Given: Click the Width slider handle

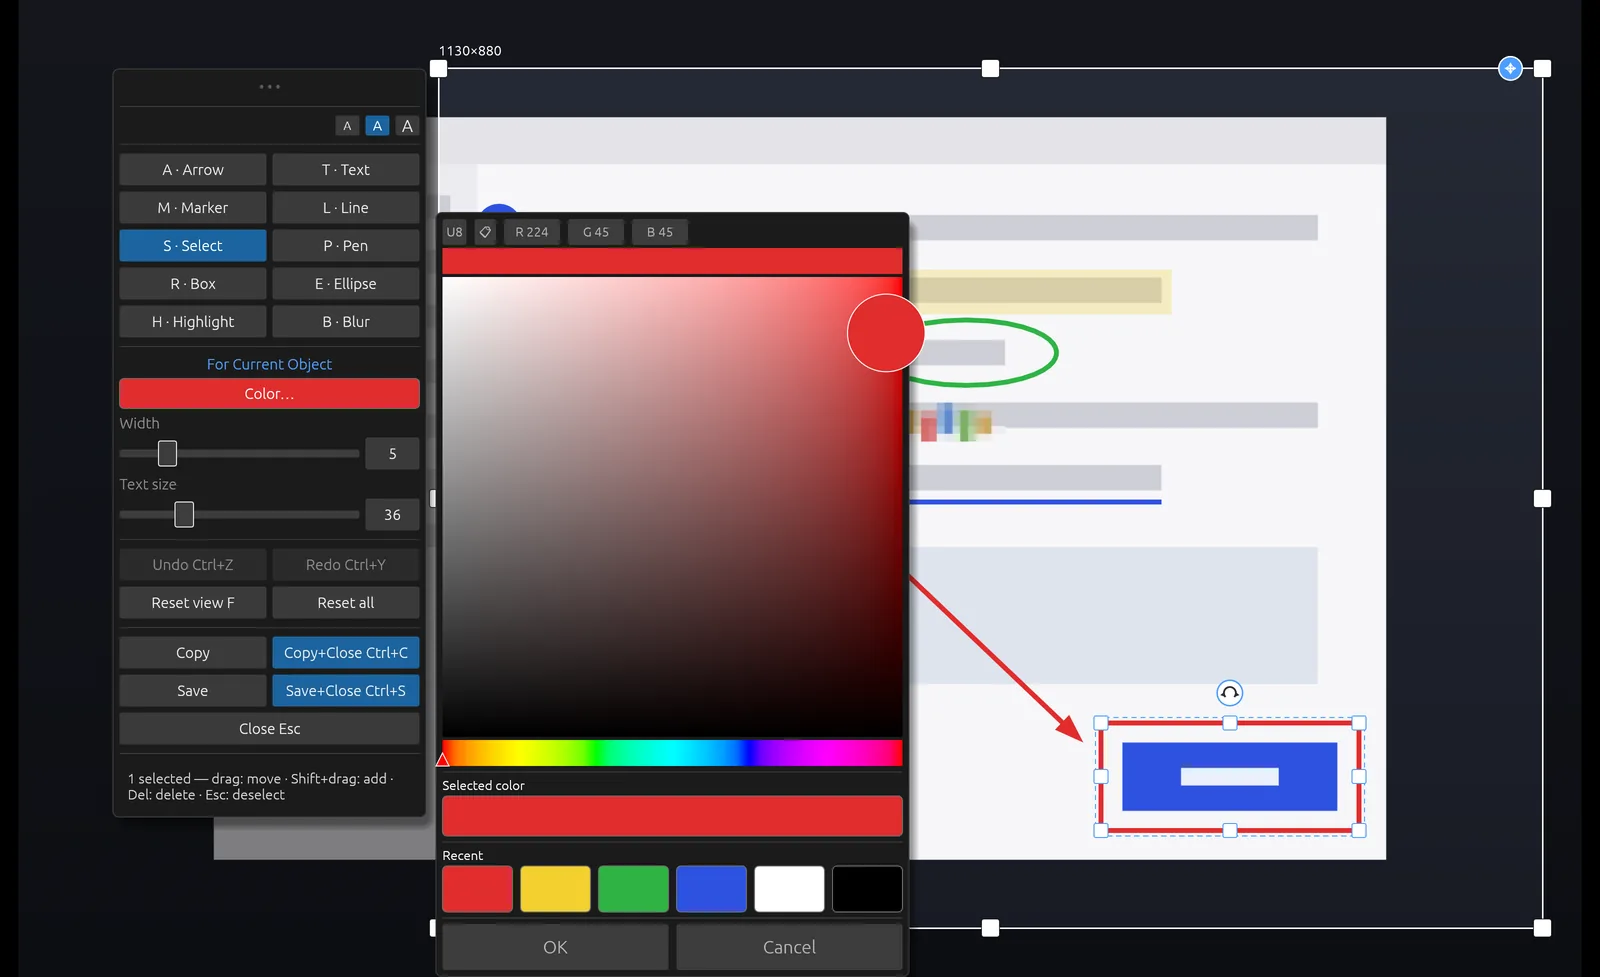Looking at the screenshot, I should pos(168,454).
